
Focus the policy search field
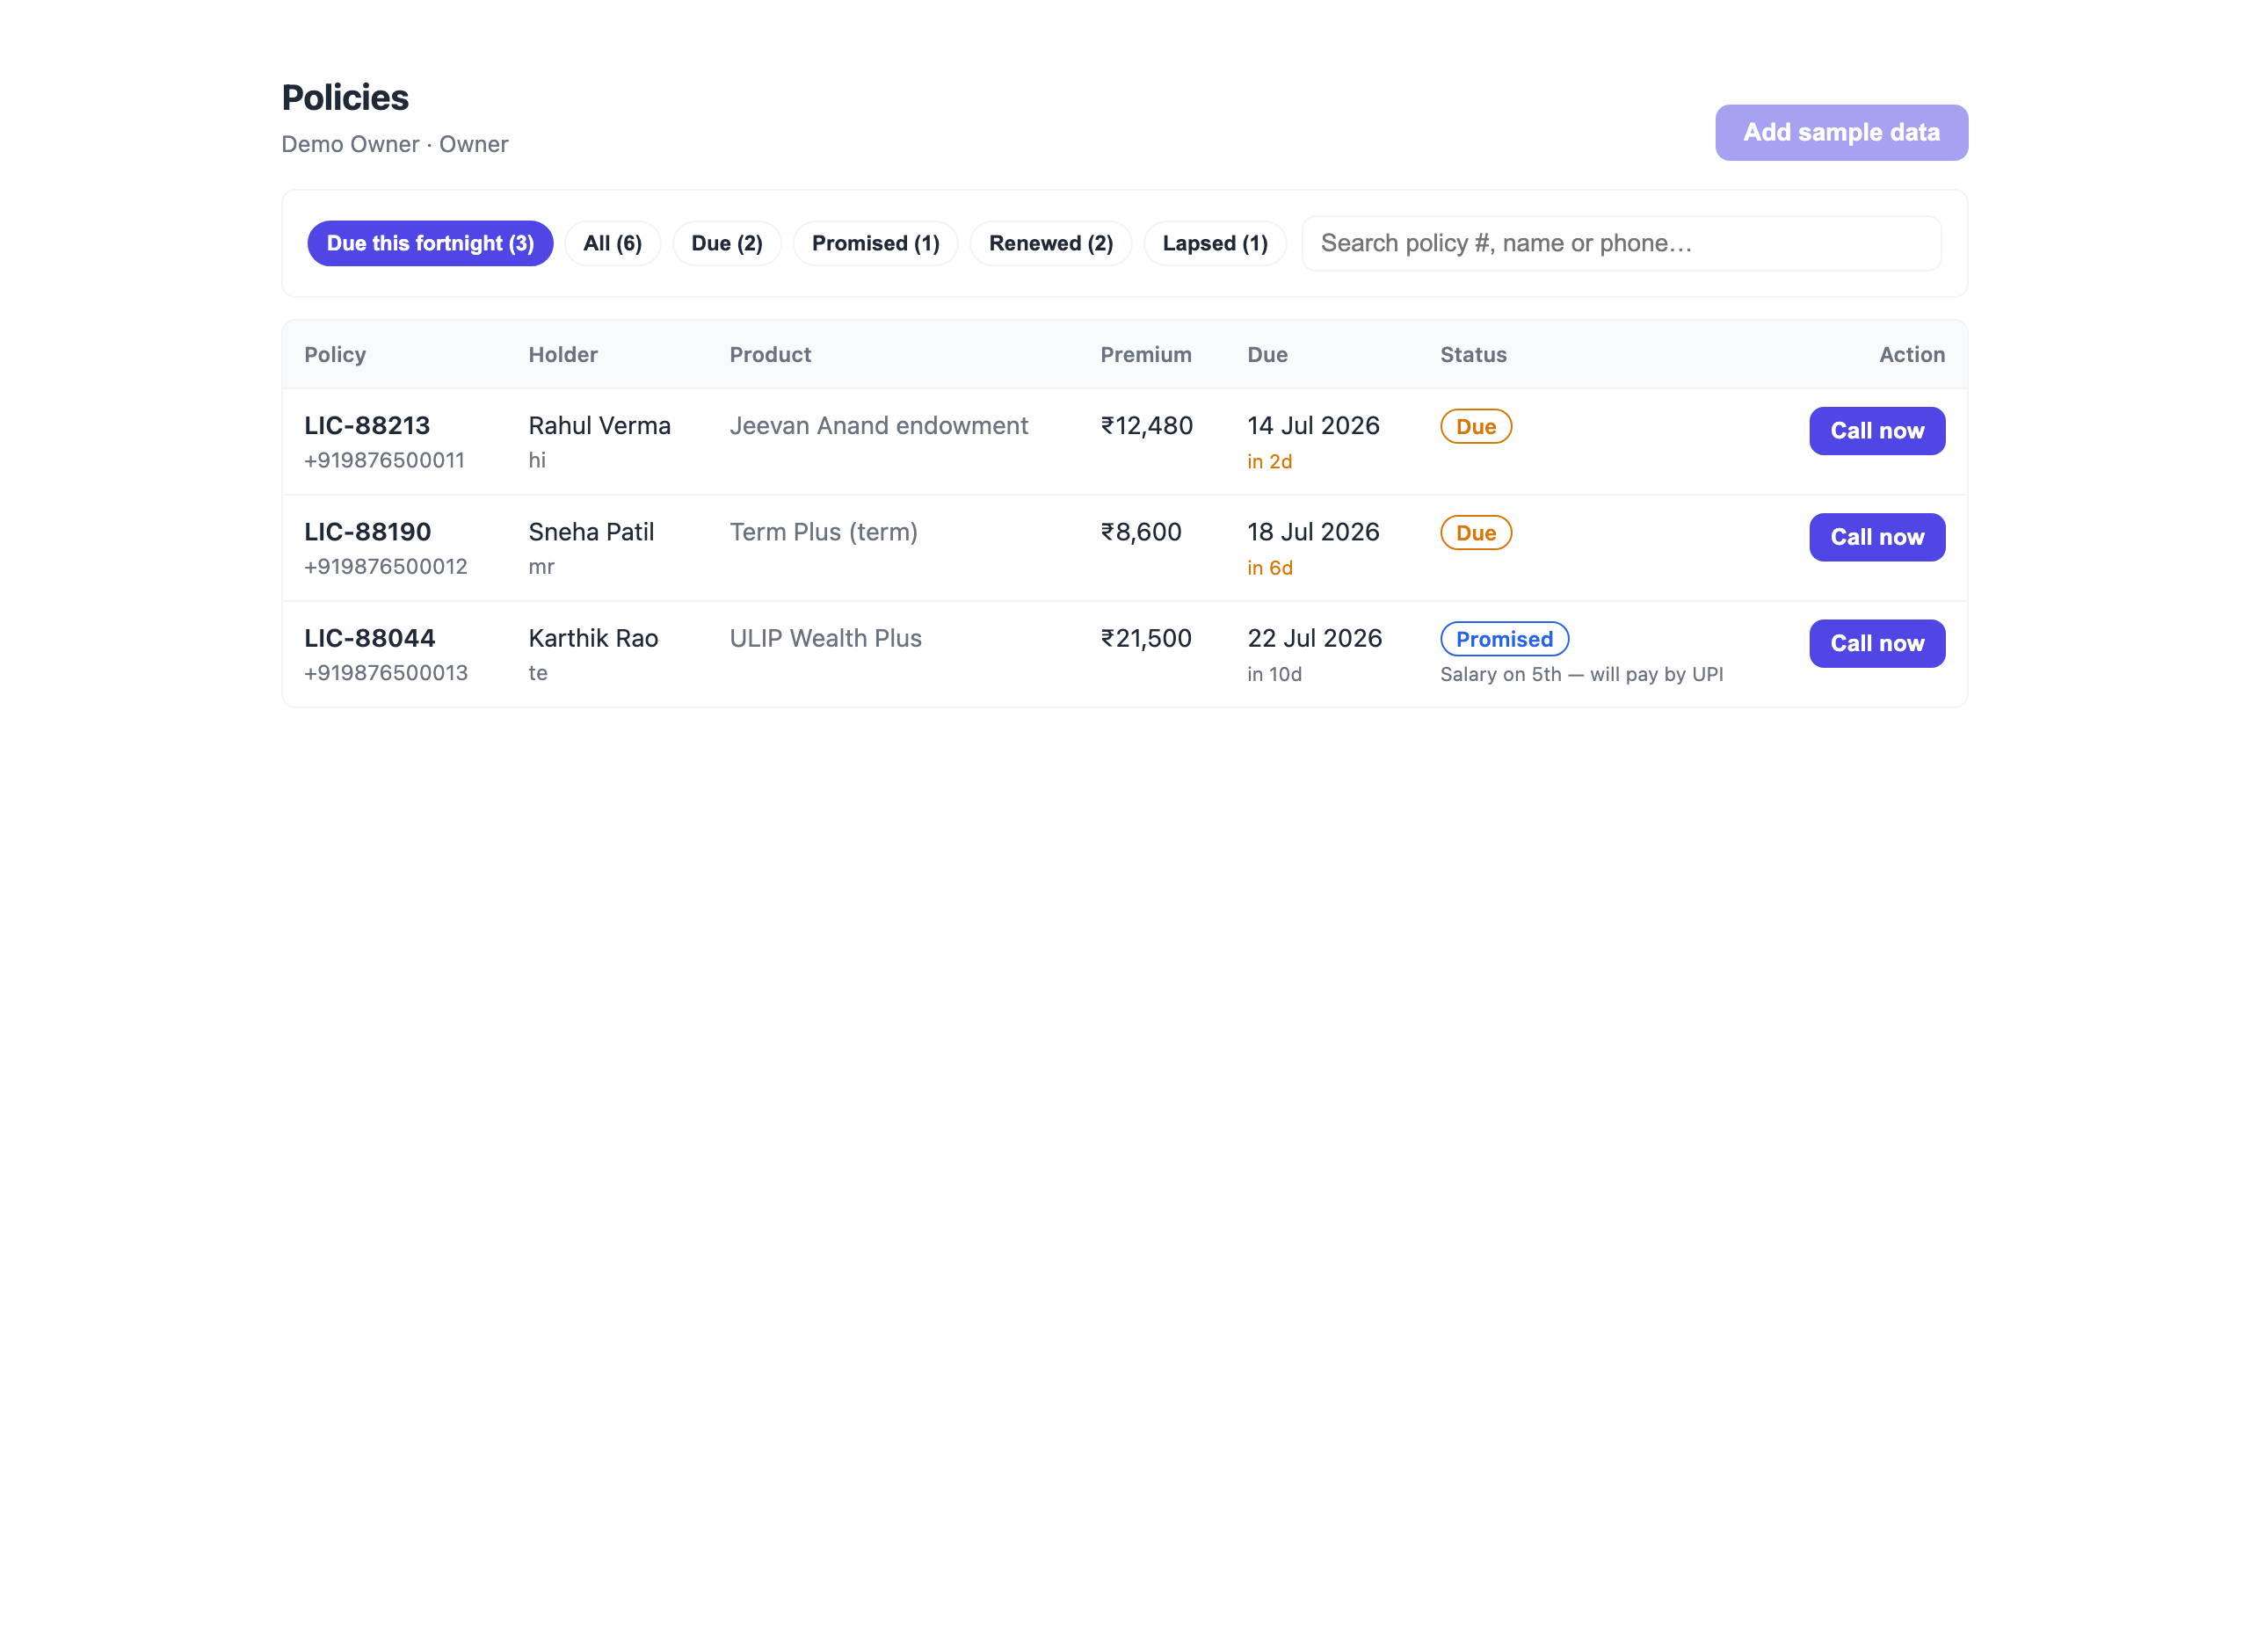tap(1621, 243)
